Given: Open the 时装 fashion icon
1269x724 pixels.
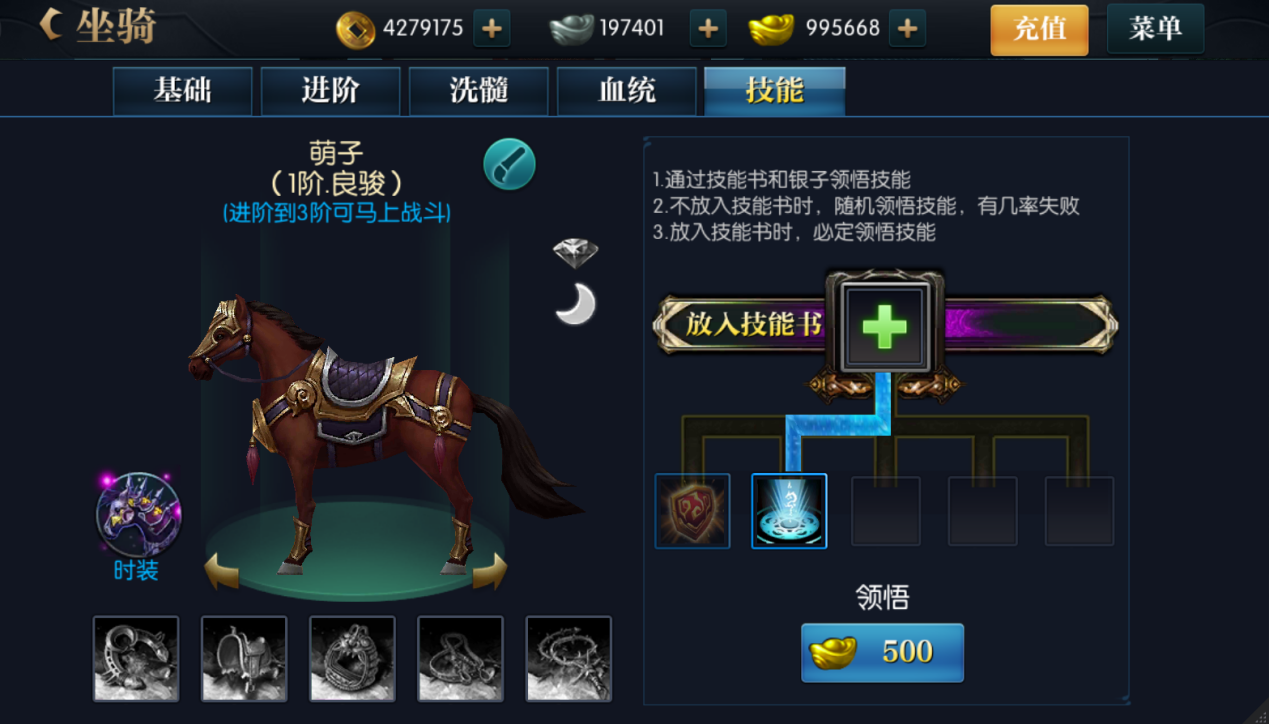Looking at the screenshot, I should (138, 514).
